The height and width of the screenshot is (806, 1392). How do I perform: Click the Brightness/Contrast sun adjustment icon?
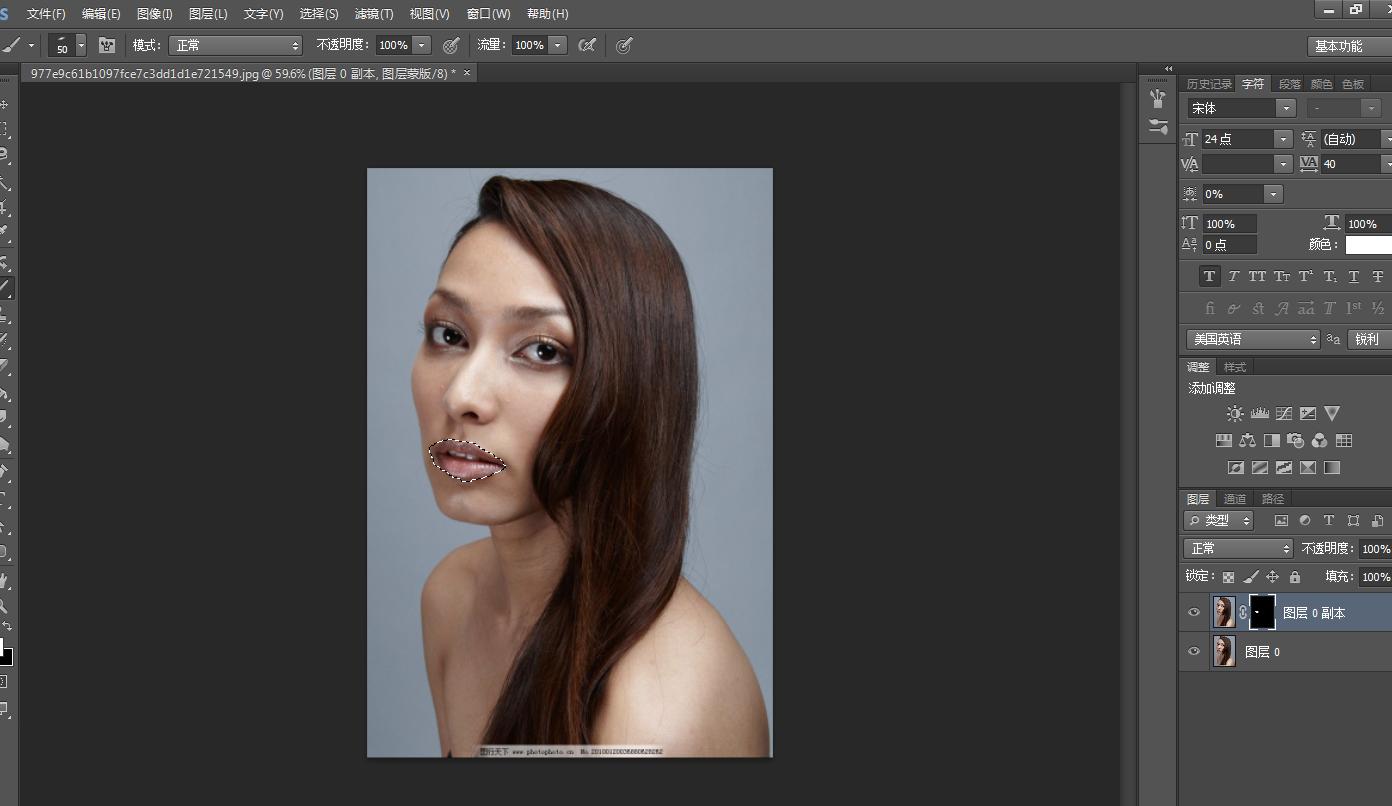coord(1235,413)
